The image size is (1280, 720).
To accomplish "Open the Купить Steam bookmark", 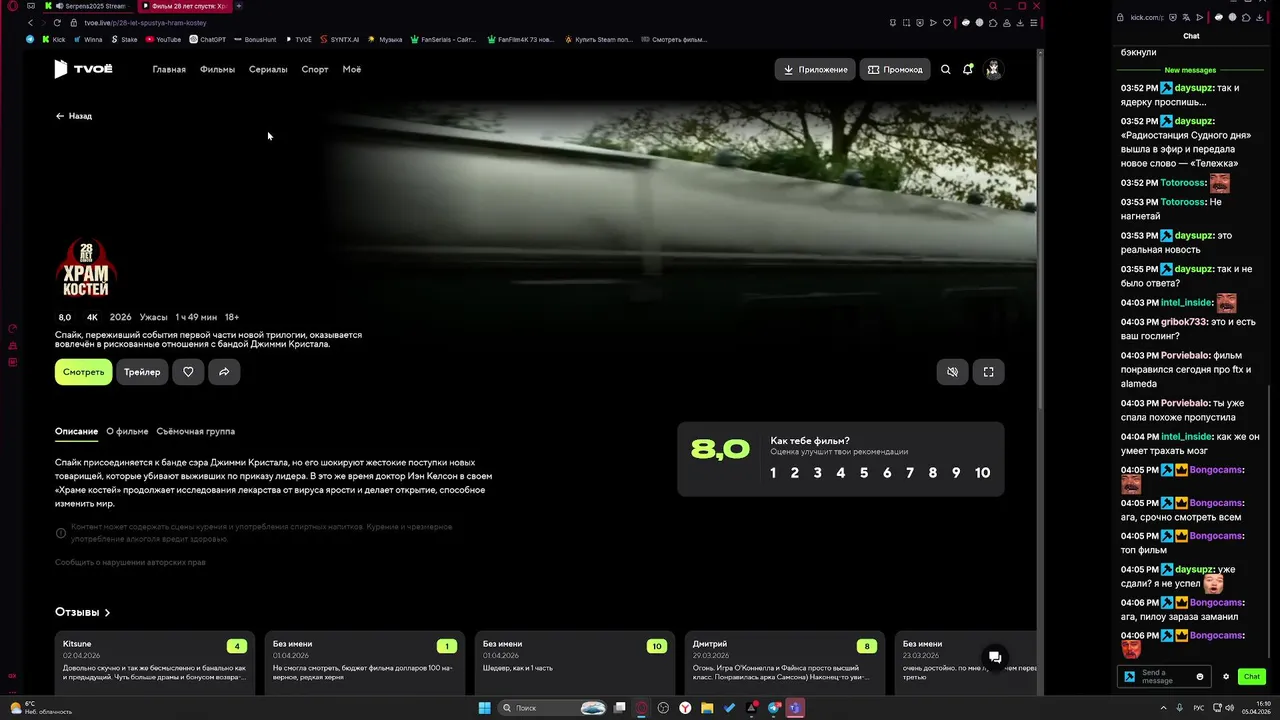I will pos(599,39).
